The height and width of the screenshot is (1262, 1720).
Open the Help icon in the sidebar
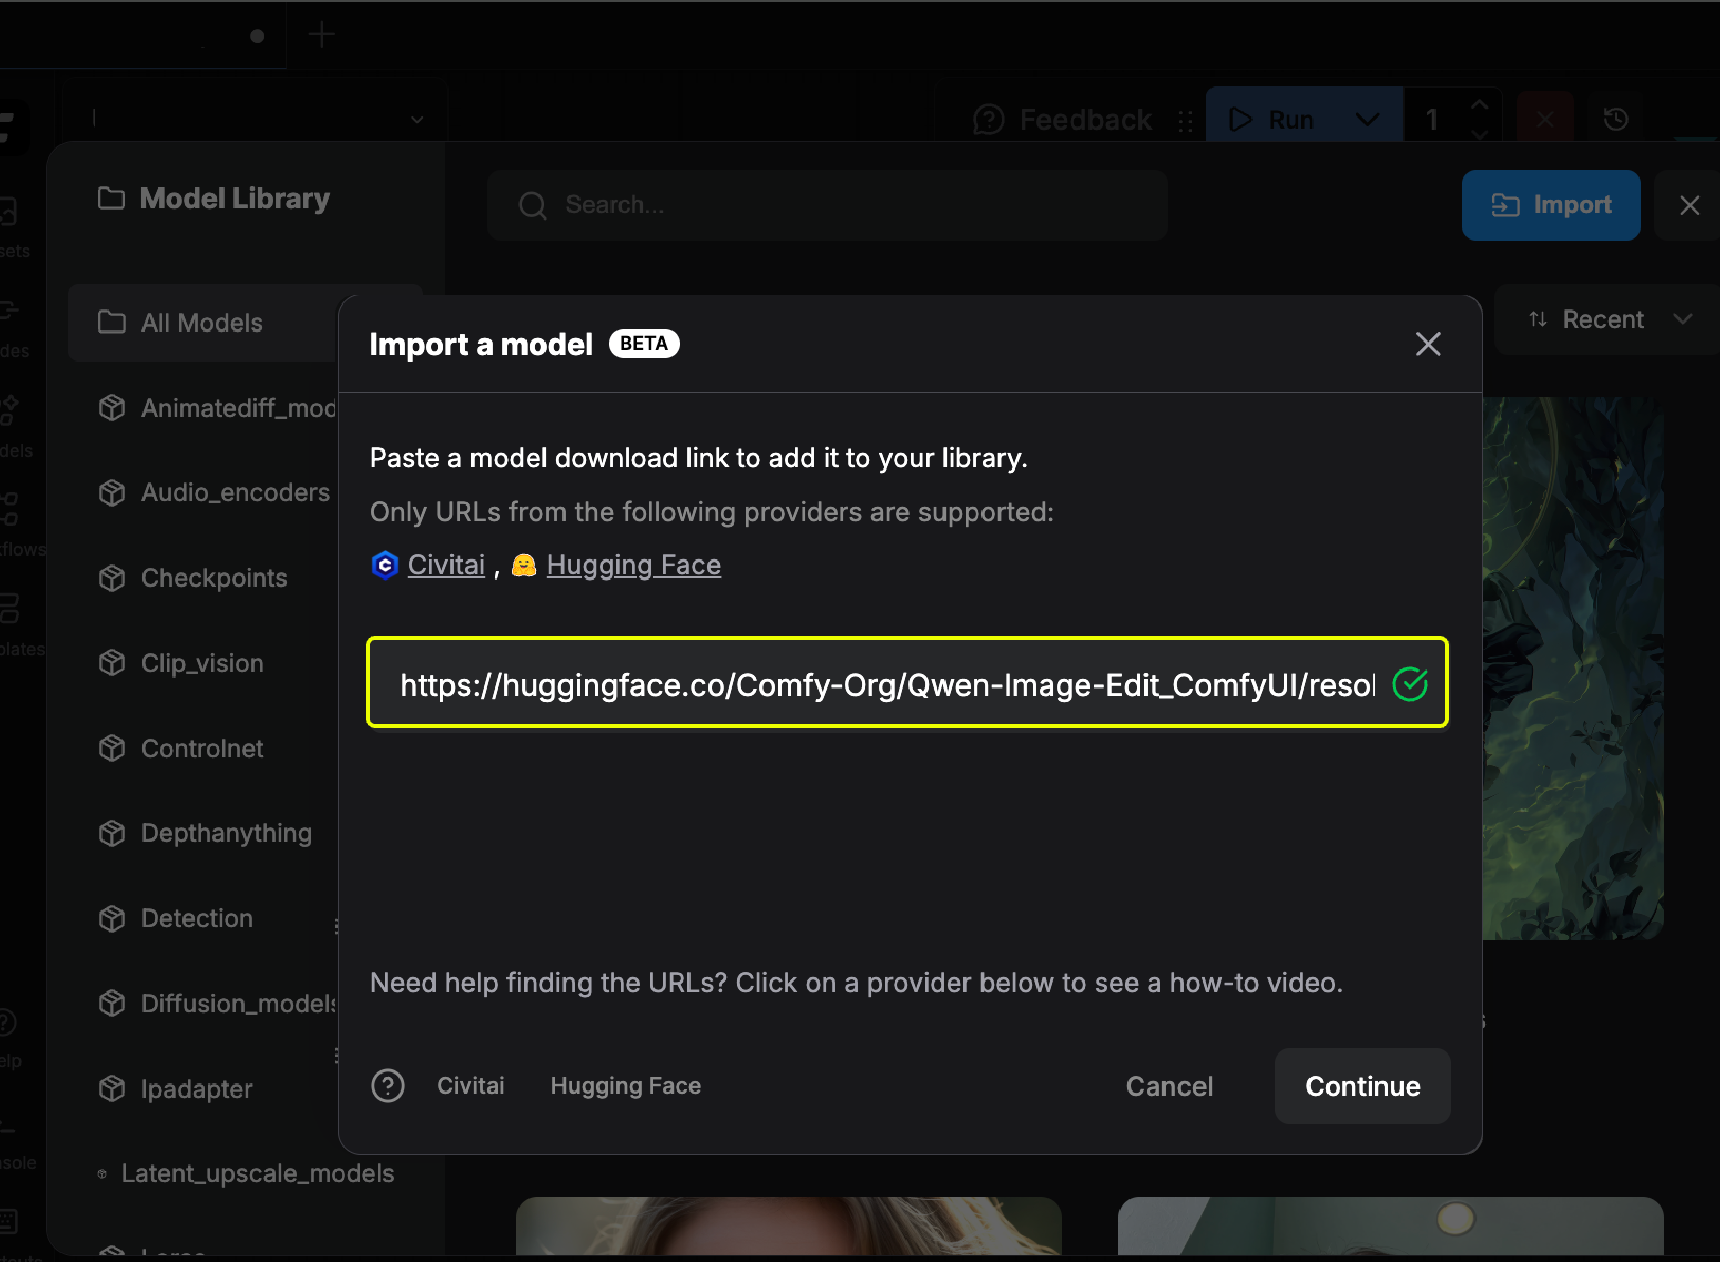coord(8,1022)
